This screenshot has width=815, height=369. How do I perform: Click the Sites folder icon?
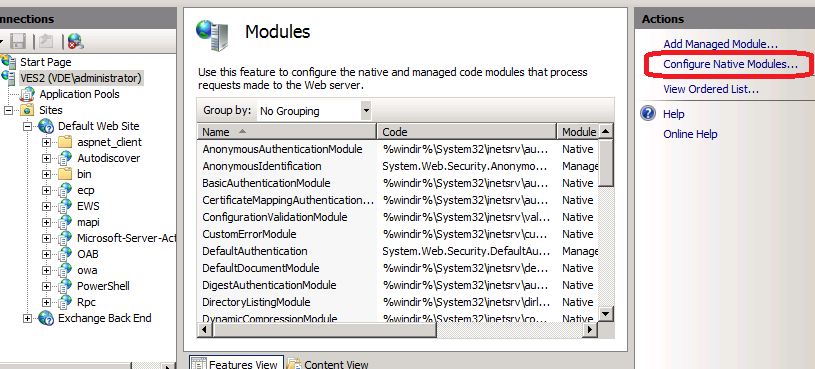27,110
